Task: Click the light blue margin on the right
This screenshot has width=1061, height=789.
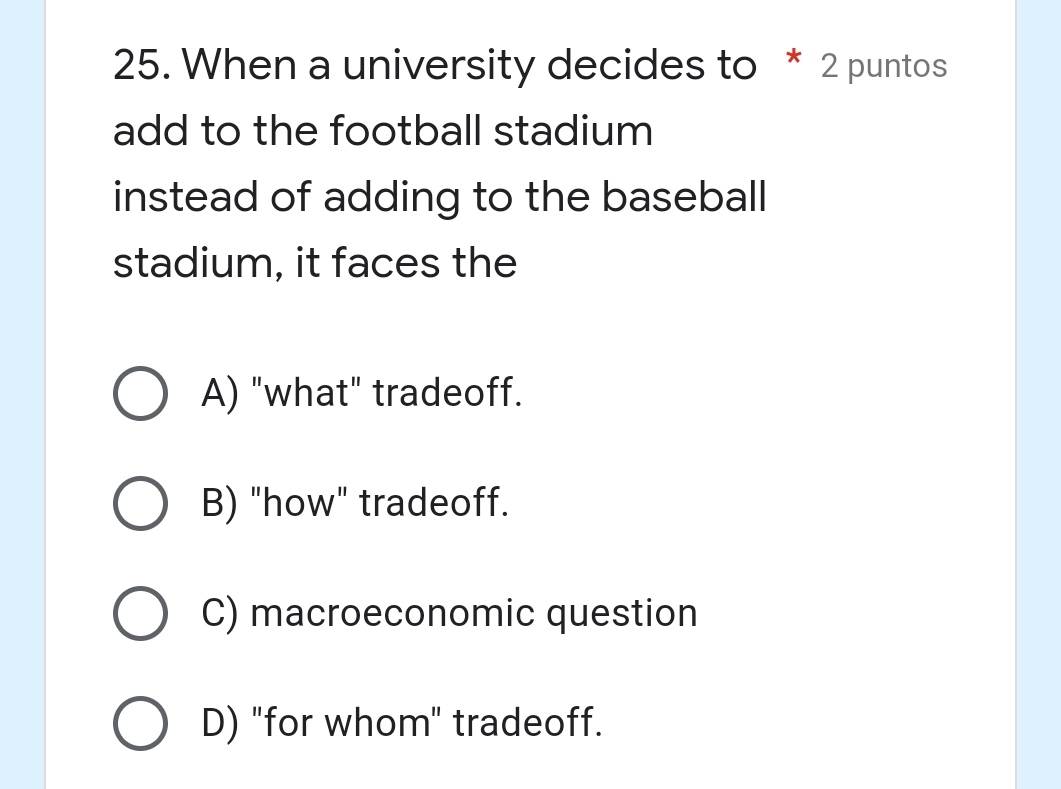Action: click(x=1038, y=394)
